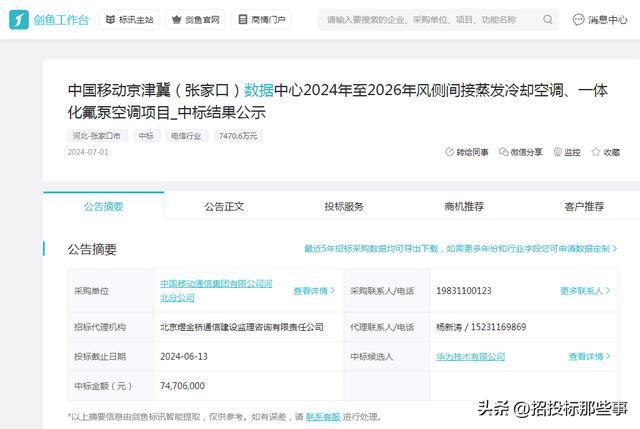The image size is (640, 429).
Task: Select the 公告摘要 tab
Action: [x=104, y=206]
